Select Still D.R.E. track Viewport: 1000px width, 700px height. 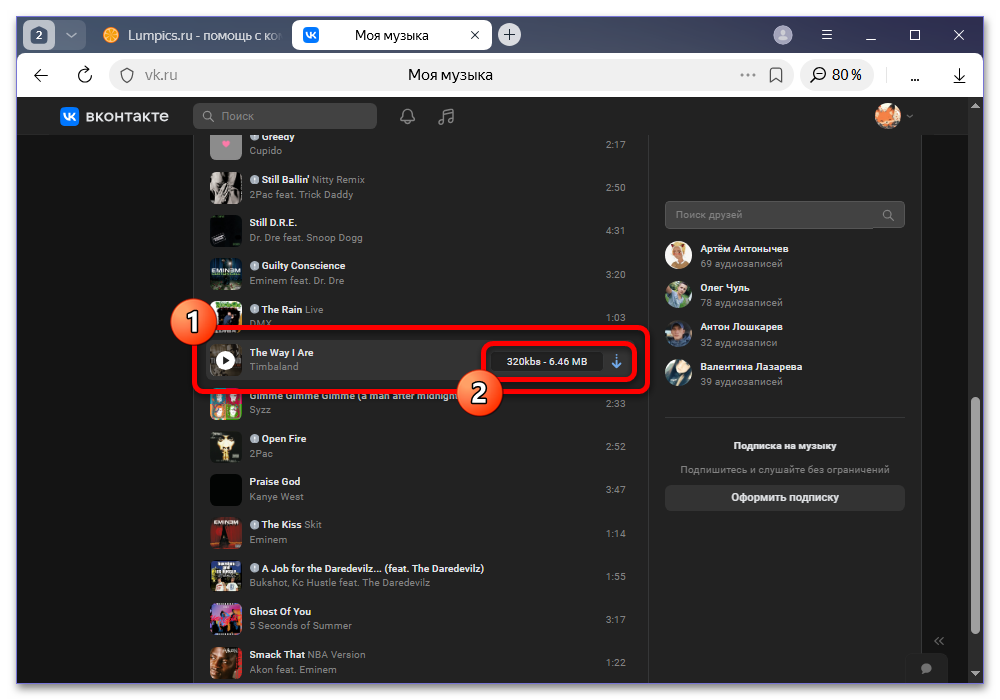point(420,230)
